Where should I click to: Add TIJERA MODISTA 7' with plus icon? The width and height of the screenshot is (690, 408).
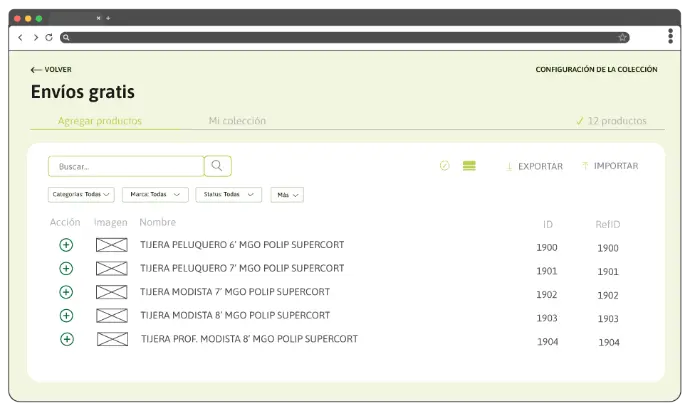coord(66,292)
